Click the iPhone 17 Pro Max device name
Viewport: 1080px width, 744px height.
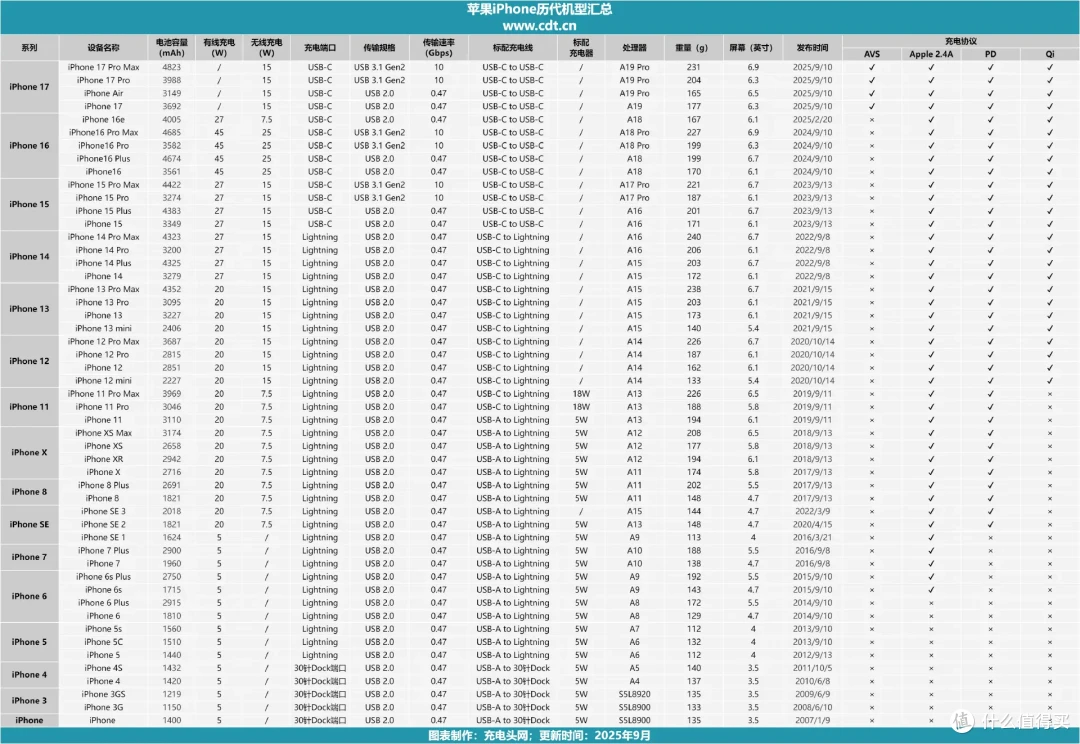coord(103,67)
